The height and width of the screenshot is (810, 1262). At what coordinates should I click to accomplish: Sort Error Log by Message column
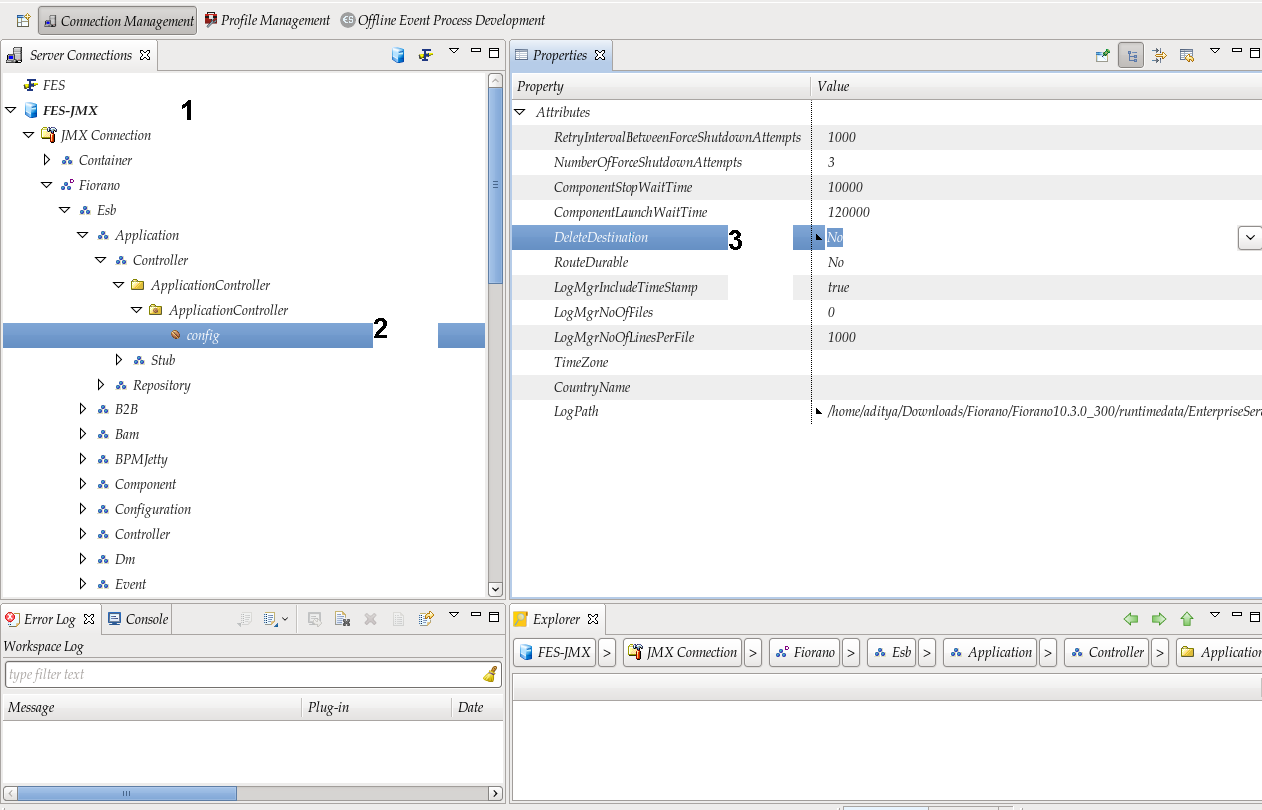(x=152, y=707)
